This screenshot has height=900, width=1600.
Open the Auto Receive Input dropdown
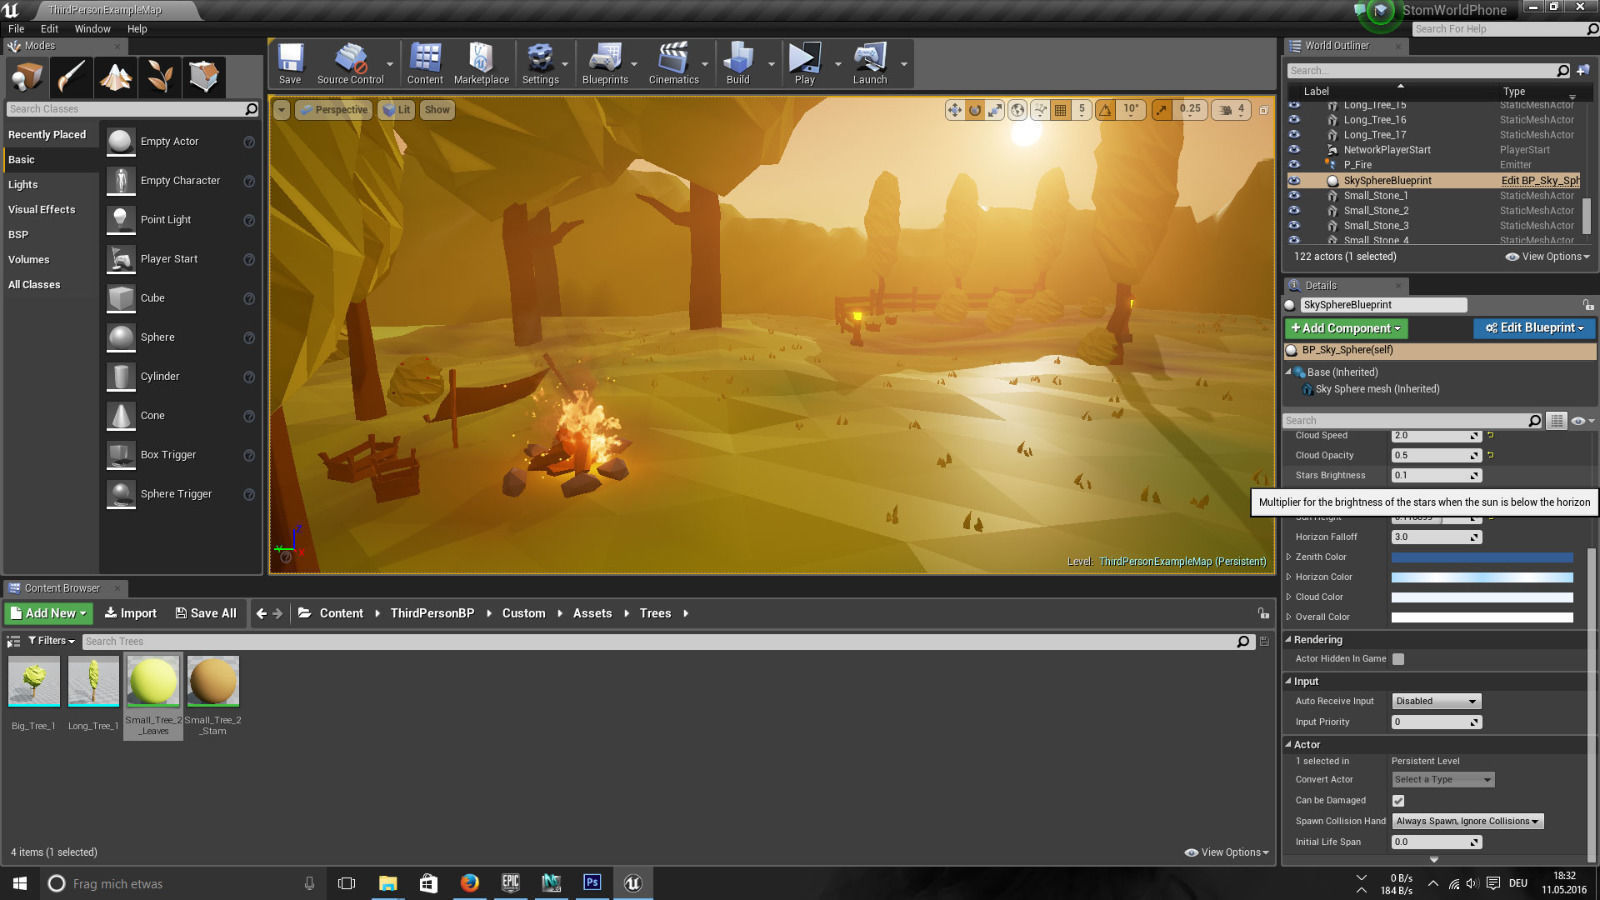point(1436,702)
